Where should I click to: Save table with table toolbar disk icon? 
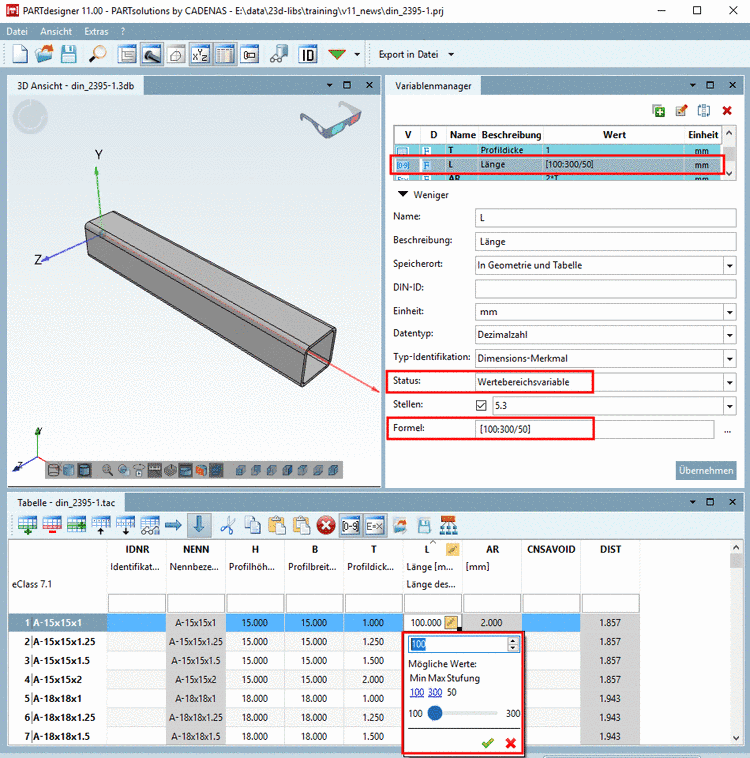pos(424,525)
